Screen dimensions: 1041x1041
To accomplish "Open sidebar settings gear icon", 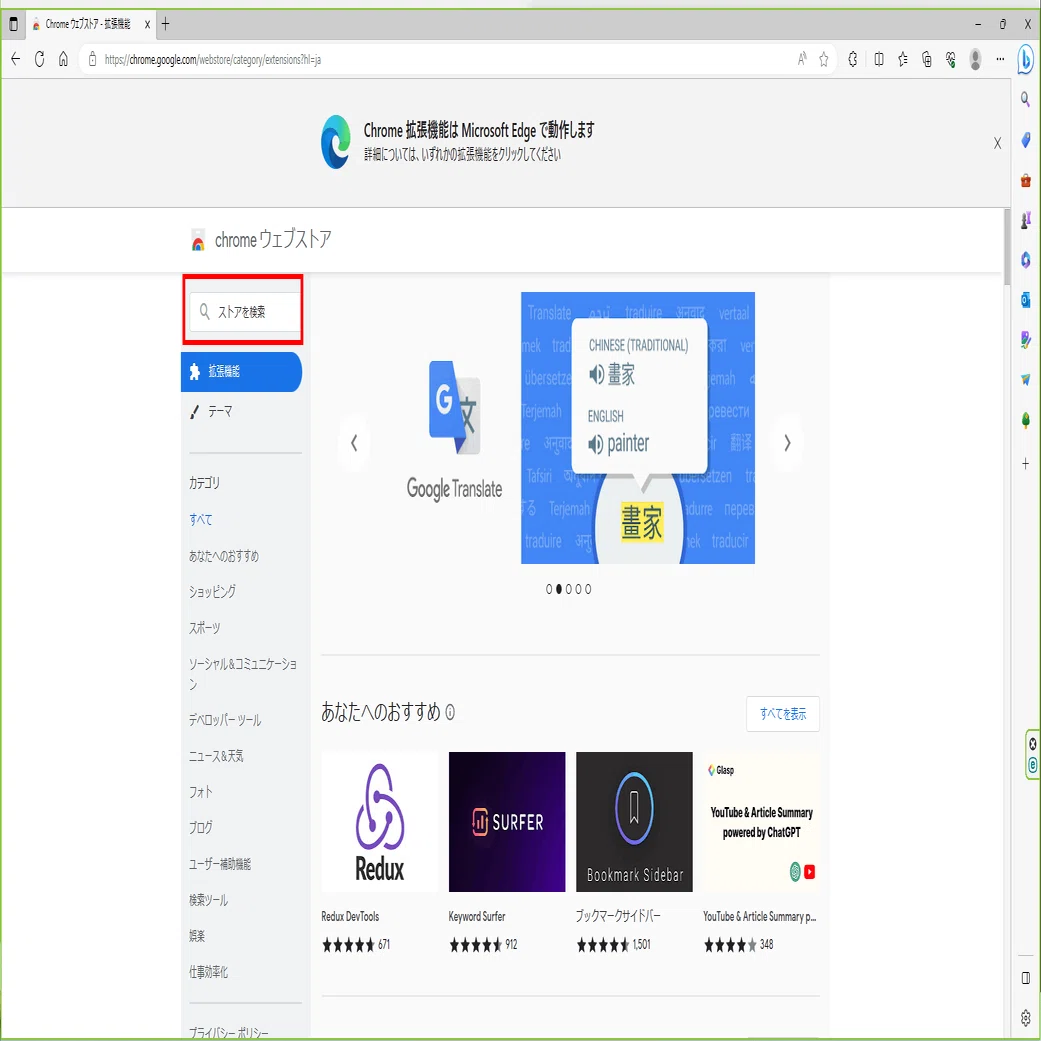I will pos(1026,1018).
